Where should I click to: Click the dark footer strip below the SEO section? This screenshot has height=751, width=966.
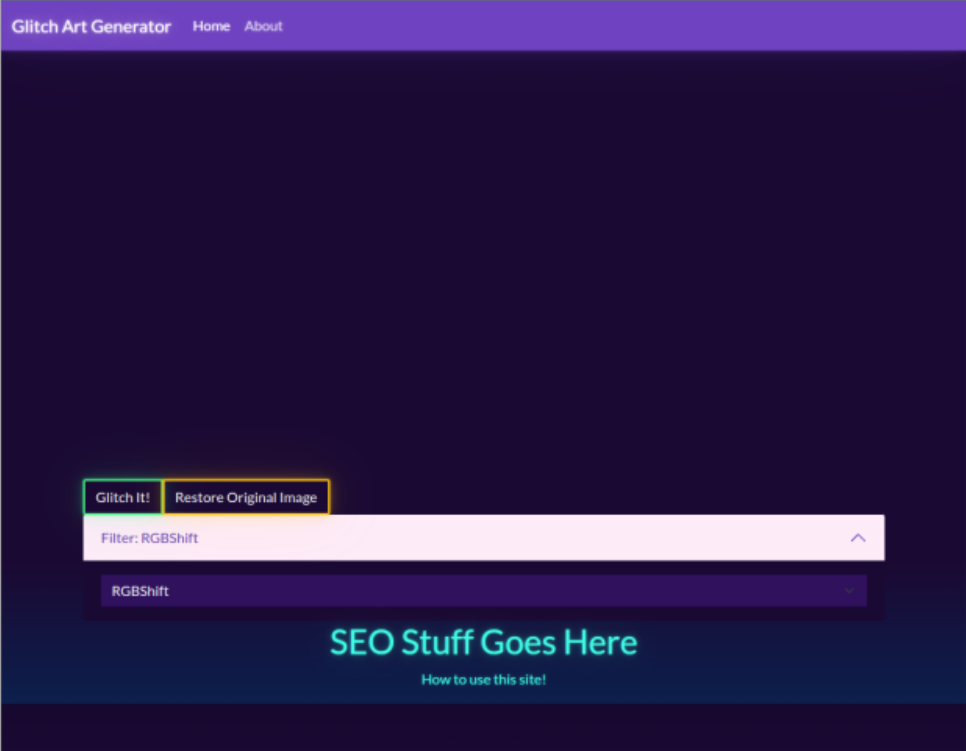point(483,726)
